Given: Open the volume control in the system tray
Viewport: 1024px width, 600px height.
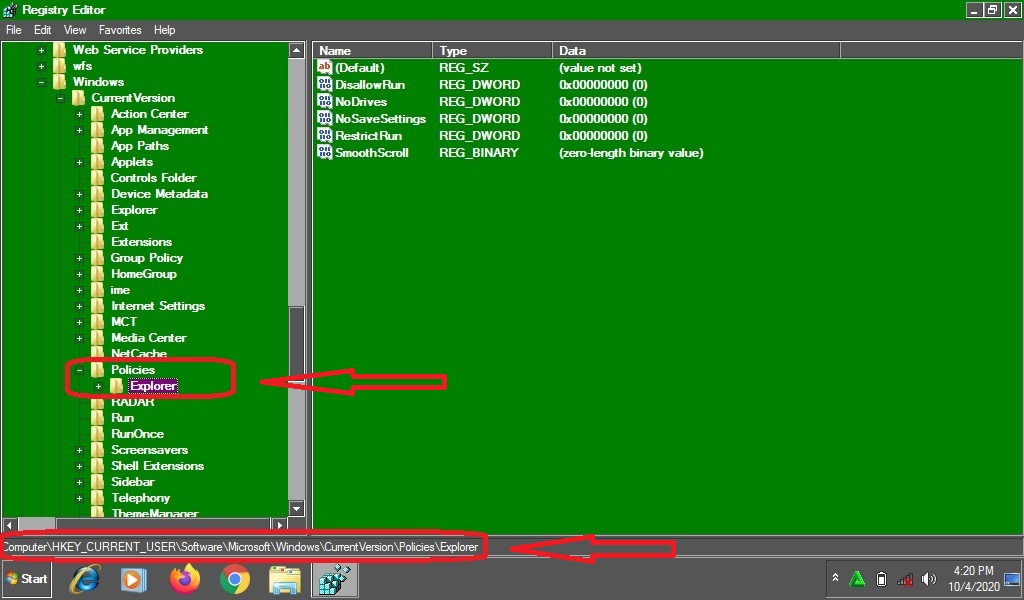Looking at the screenshot, I should tap(930, 579).
